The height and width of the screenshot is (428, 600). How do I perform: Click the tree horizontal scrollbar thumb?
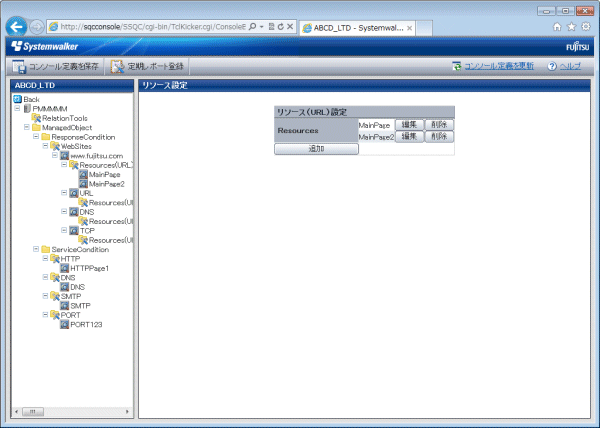pyautogui.click(x=33, y=412)
